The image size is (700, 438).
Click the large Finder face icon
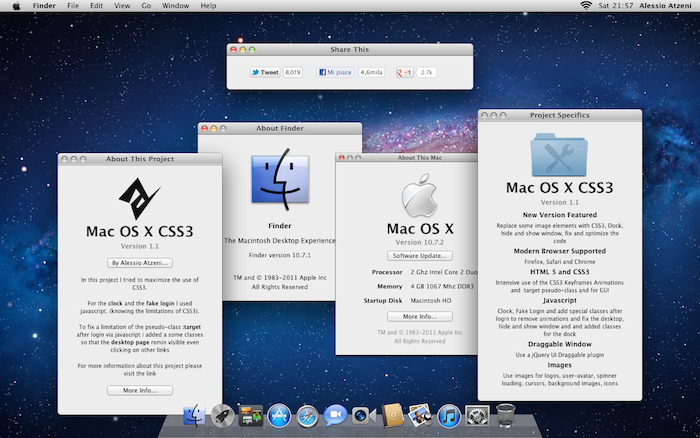tap(280, 179)
